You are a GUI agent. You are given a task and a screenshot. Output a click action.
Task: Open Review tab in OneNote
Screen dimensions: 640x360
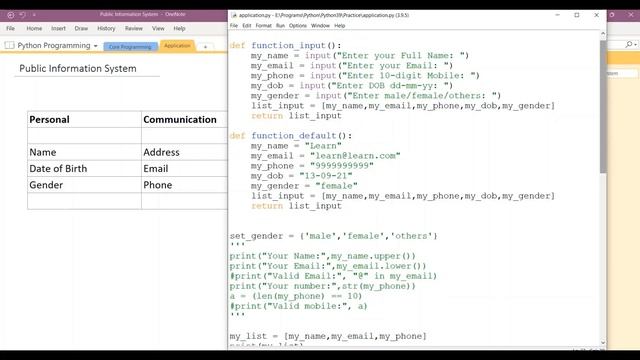coord(134,29)
